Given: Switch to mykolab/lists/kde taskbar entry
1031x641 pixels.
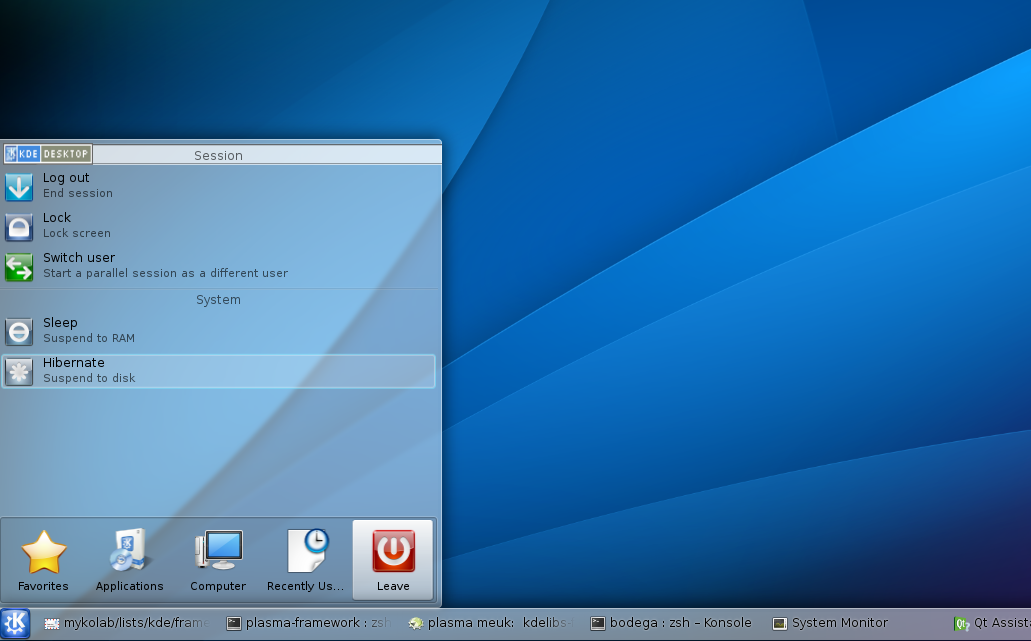Looking at the screenshot, I should tap(128, 623).
